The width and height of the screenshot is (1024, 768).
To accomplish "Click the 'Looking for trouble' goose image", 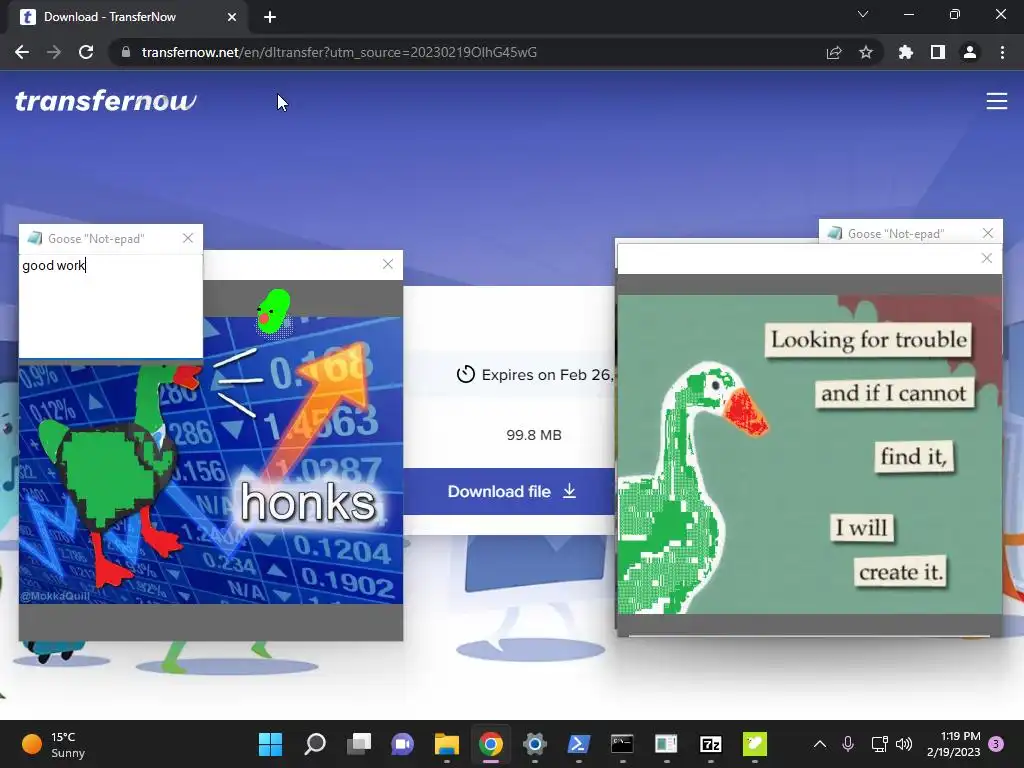I will (x=809, y=454).
